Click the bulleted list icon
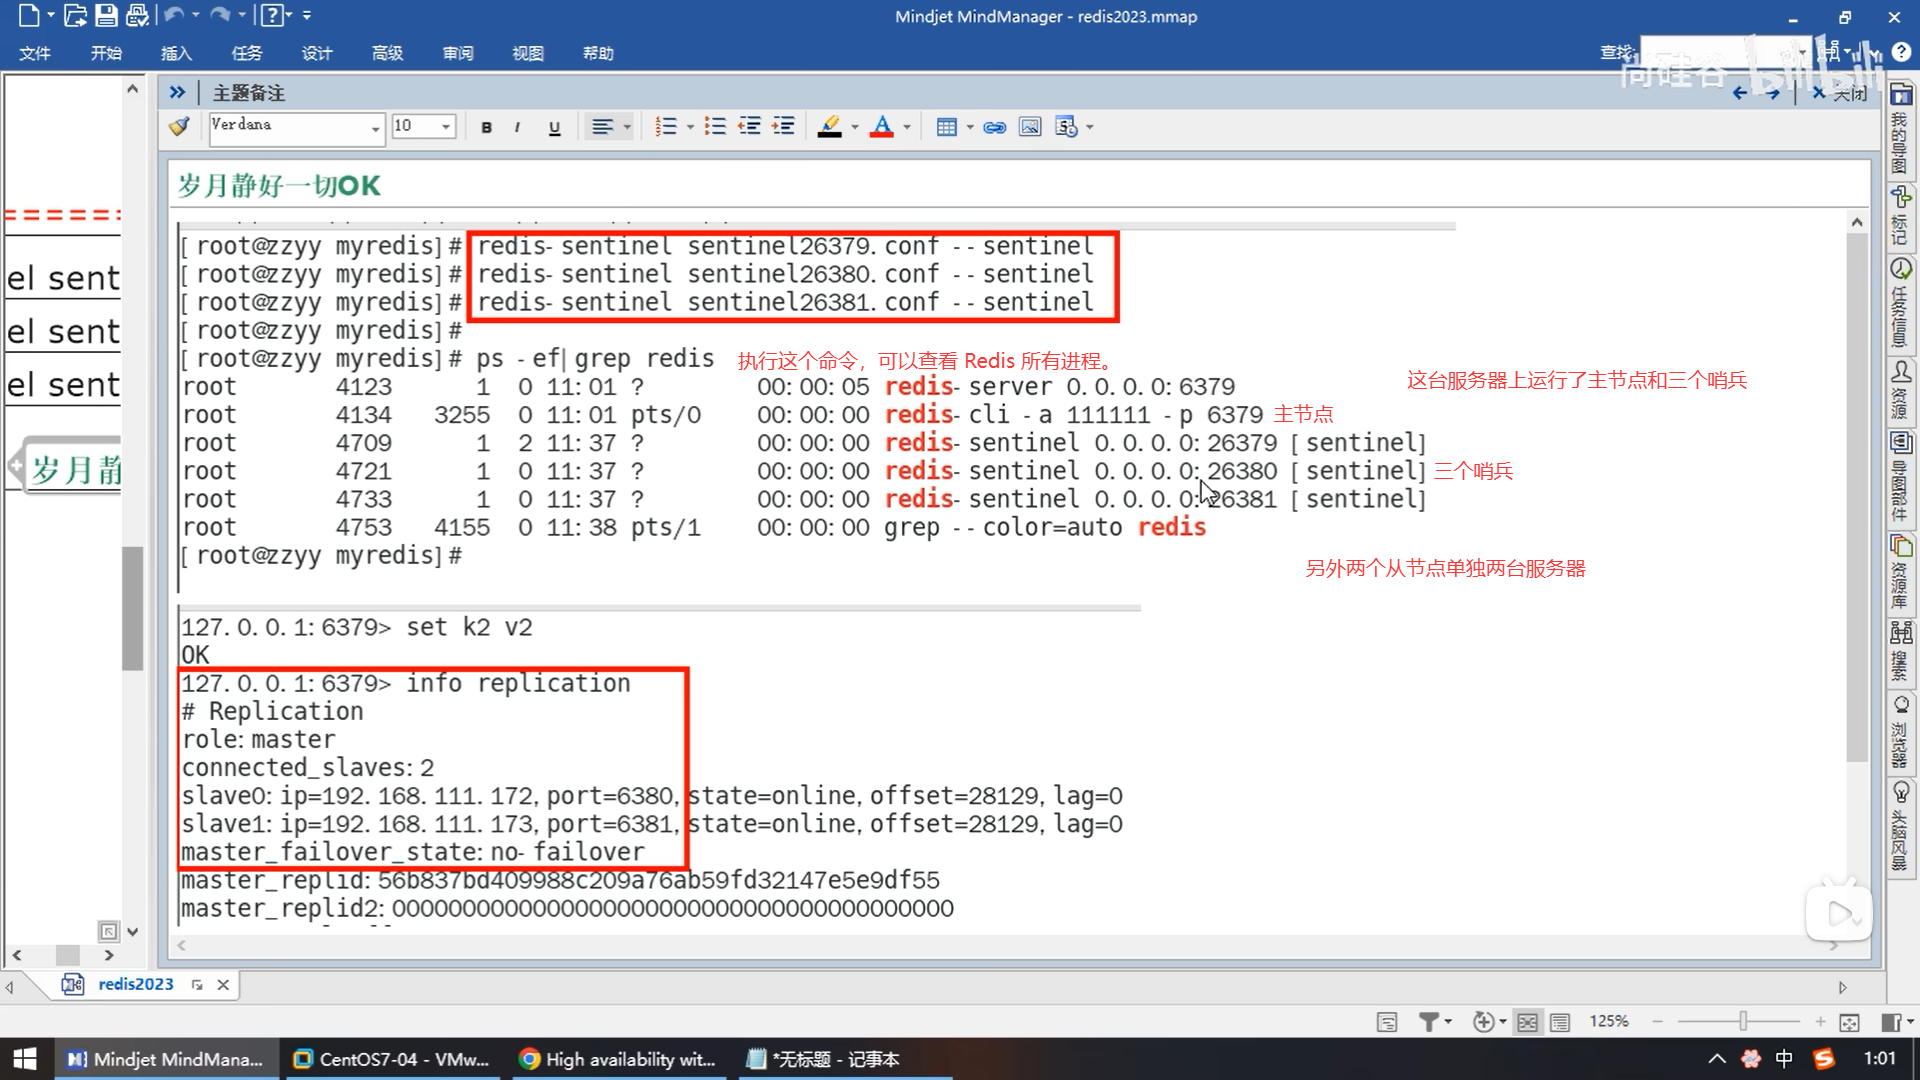This screenshot has height=1080, width=1920. click(714, 127)
